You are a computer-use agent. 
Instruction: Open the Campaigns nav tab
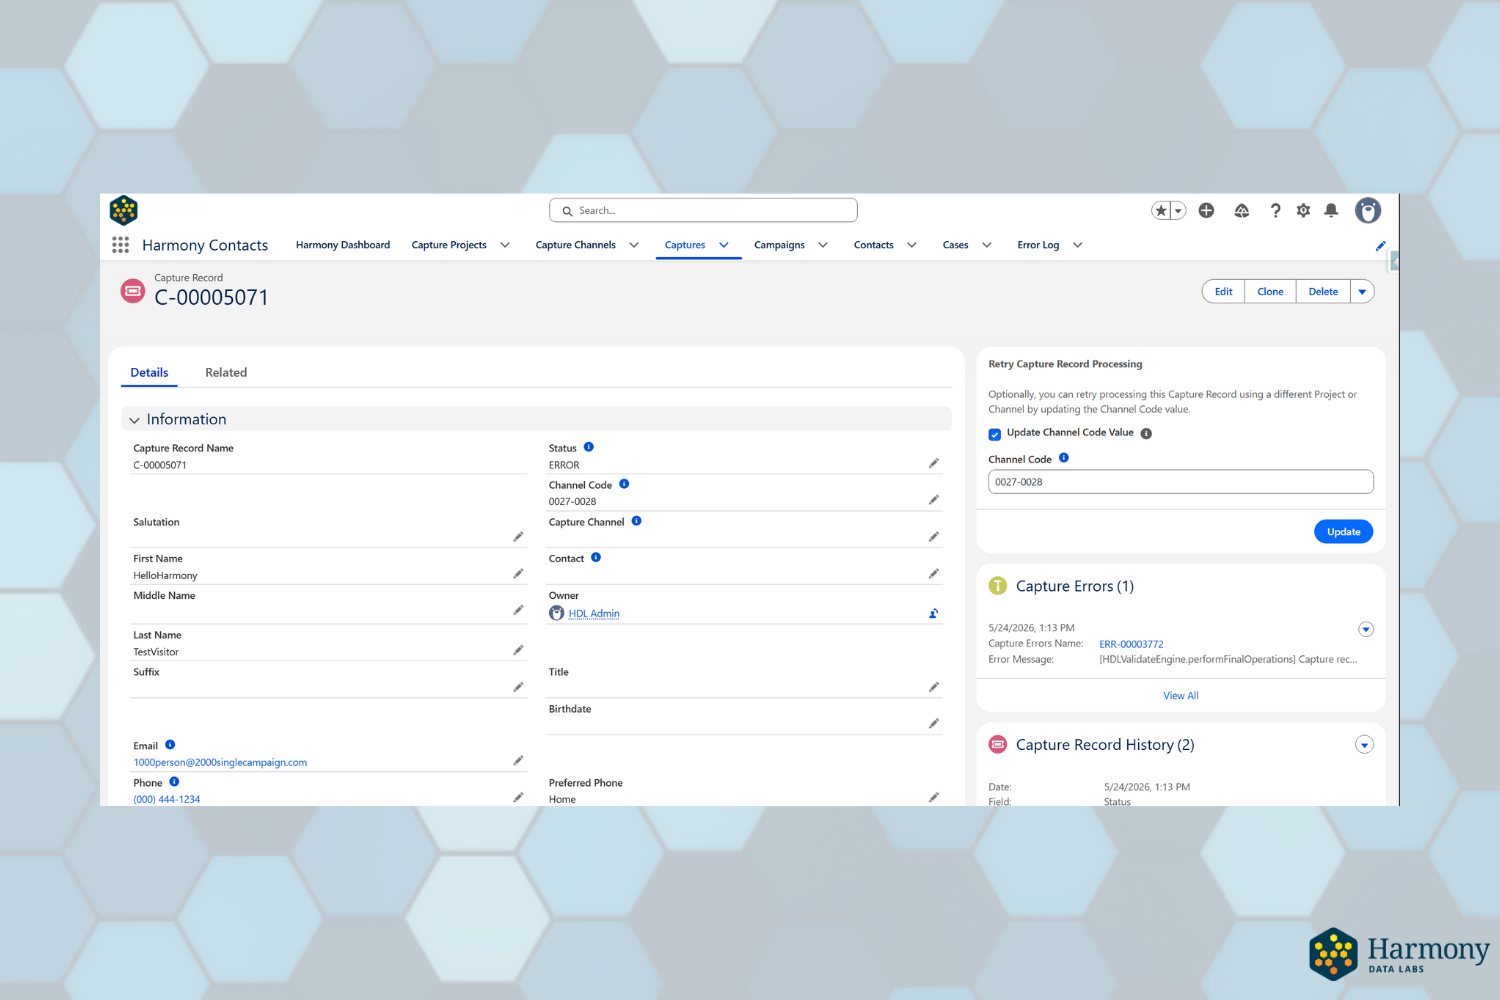779,245
